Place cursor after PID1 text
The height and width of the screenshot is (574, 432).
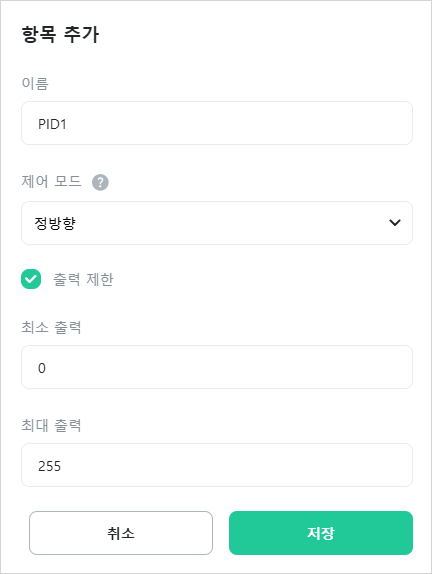pos(67,124)
